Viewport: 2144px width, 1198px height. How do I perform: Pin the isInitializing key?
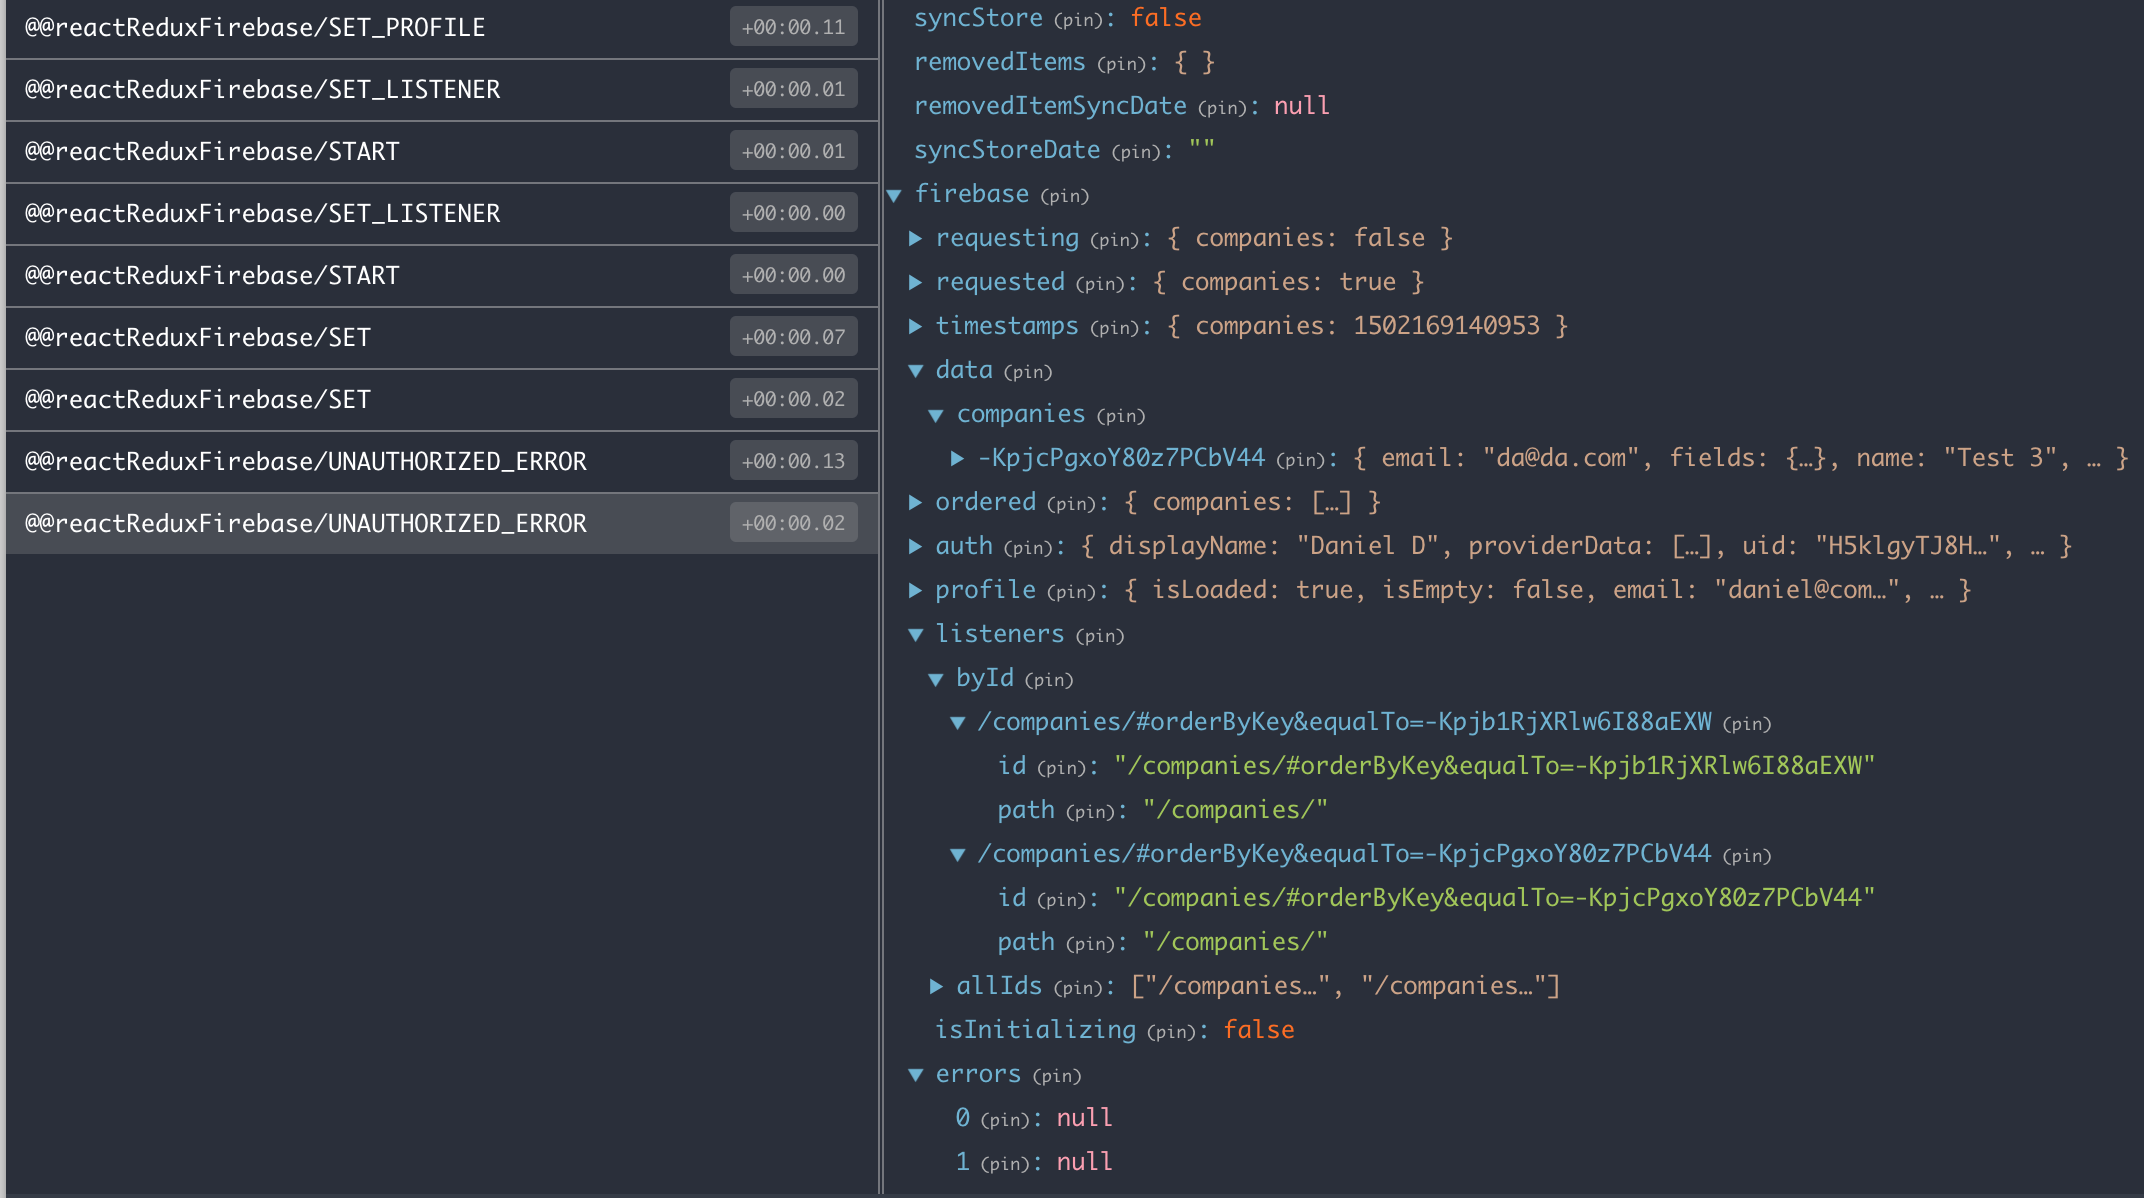tap(1171, 1032)
